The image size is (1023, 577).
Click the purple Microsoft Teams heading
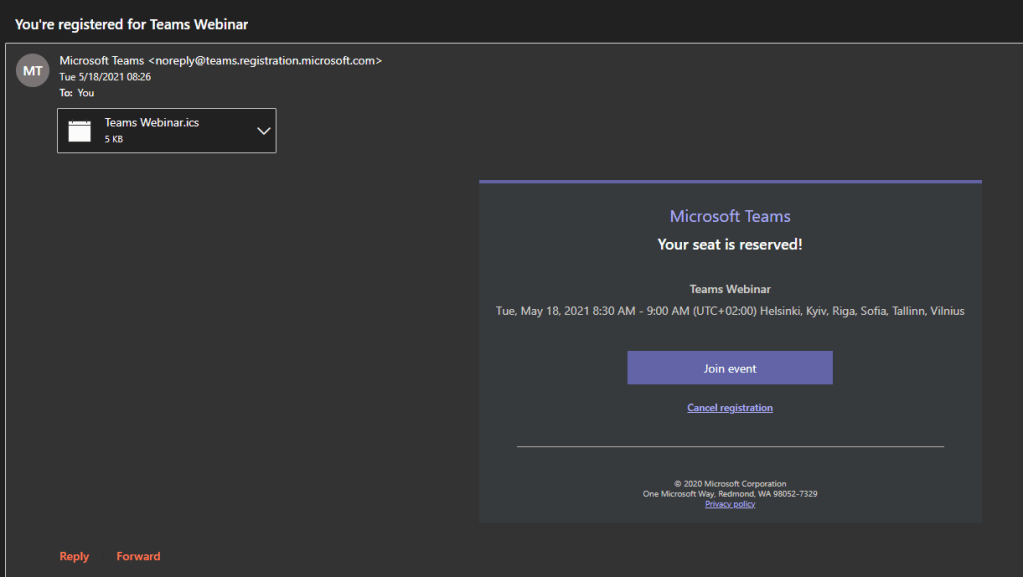pyautogui.click(x=730, y=216)
